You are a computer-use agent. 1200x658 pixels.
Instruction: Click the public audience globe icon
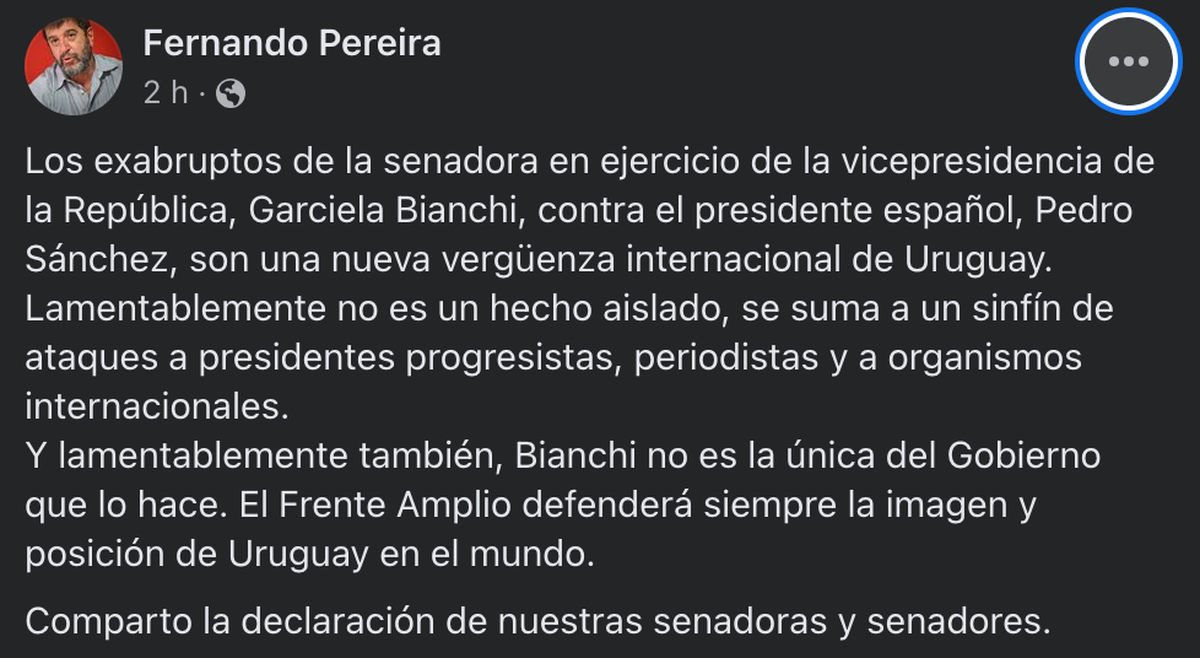click(230, 93)
